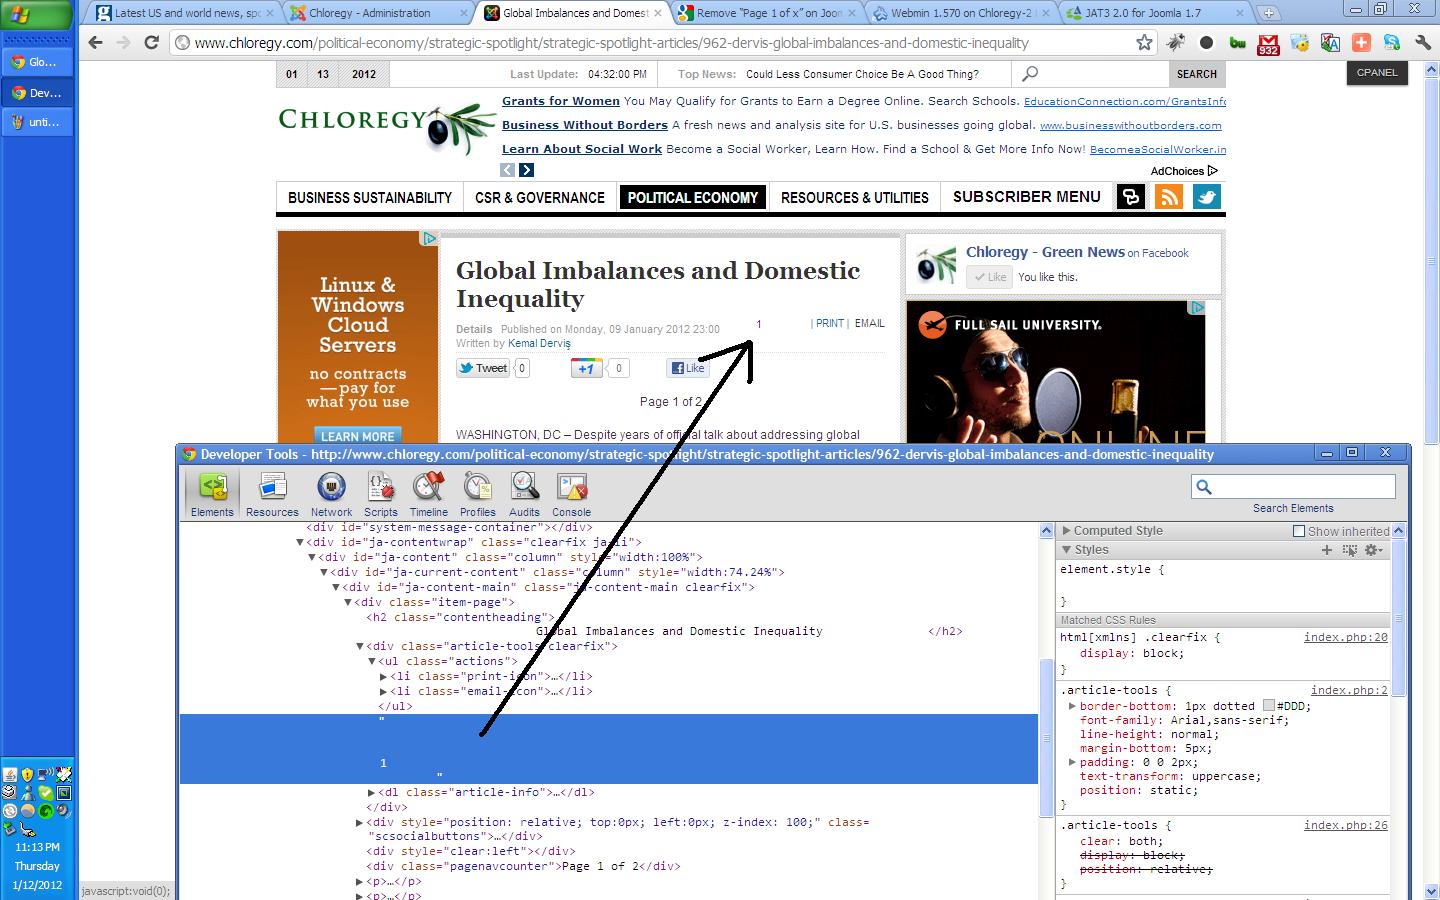Image resolution: width=1440 pixels, height=900 pixels.
Task: Click the Twitter icon in site menu
Action: pyautogui.click(x=1206, y=197)
